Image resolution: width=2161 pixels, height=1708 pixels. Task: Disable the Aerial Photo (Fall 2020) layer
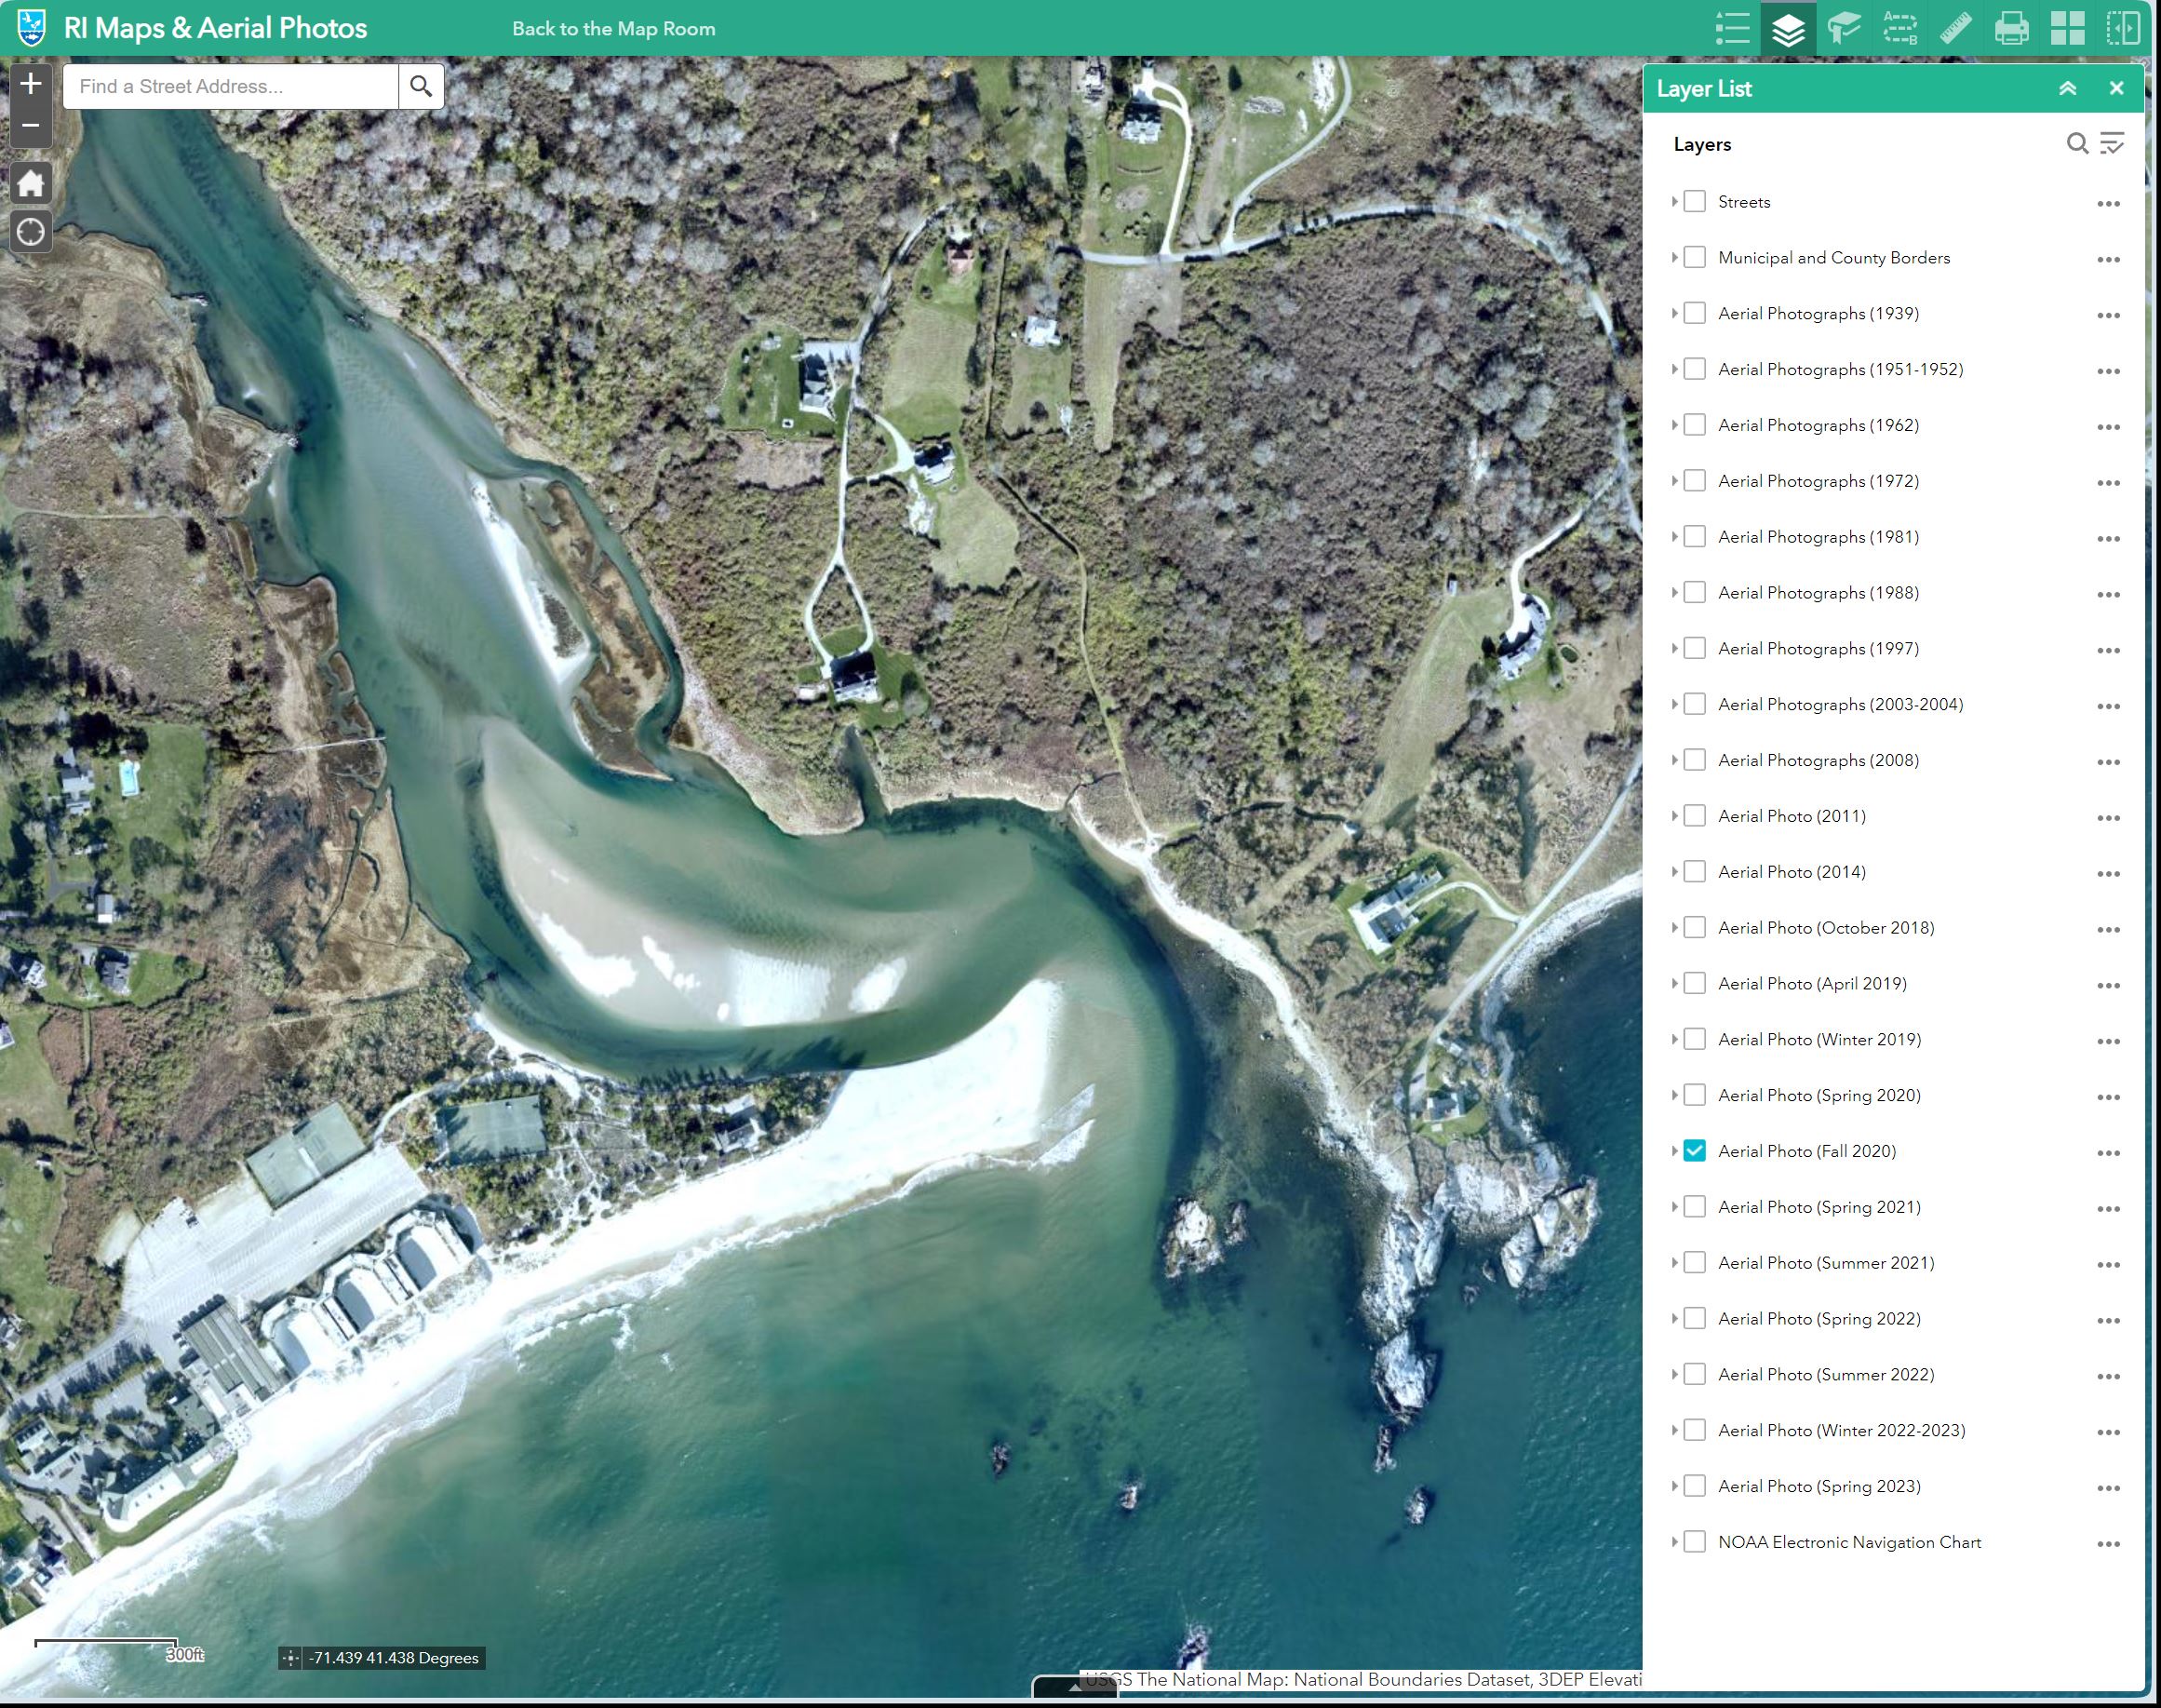click(1694, 1151)
